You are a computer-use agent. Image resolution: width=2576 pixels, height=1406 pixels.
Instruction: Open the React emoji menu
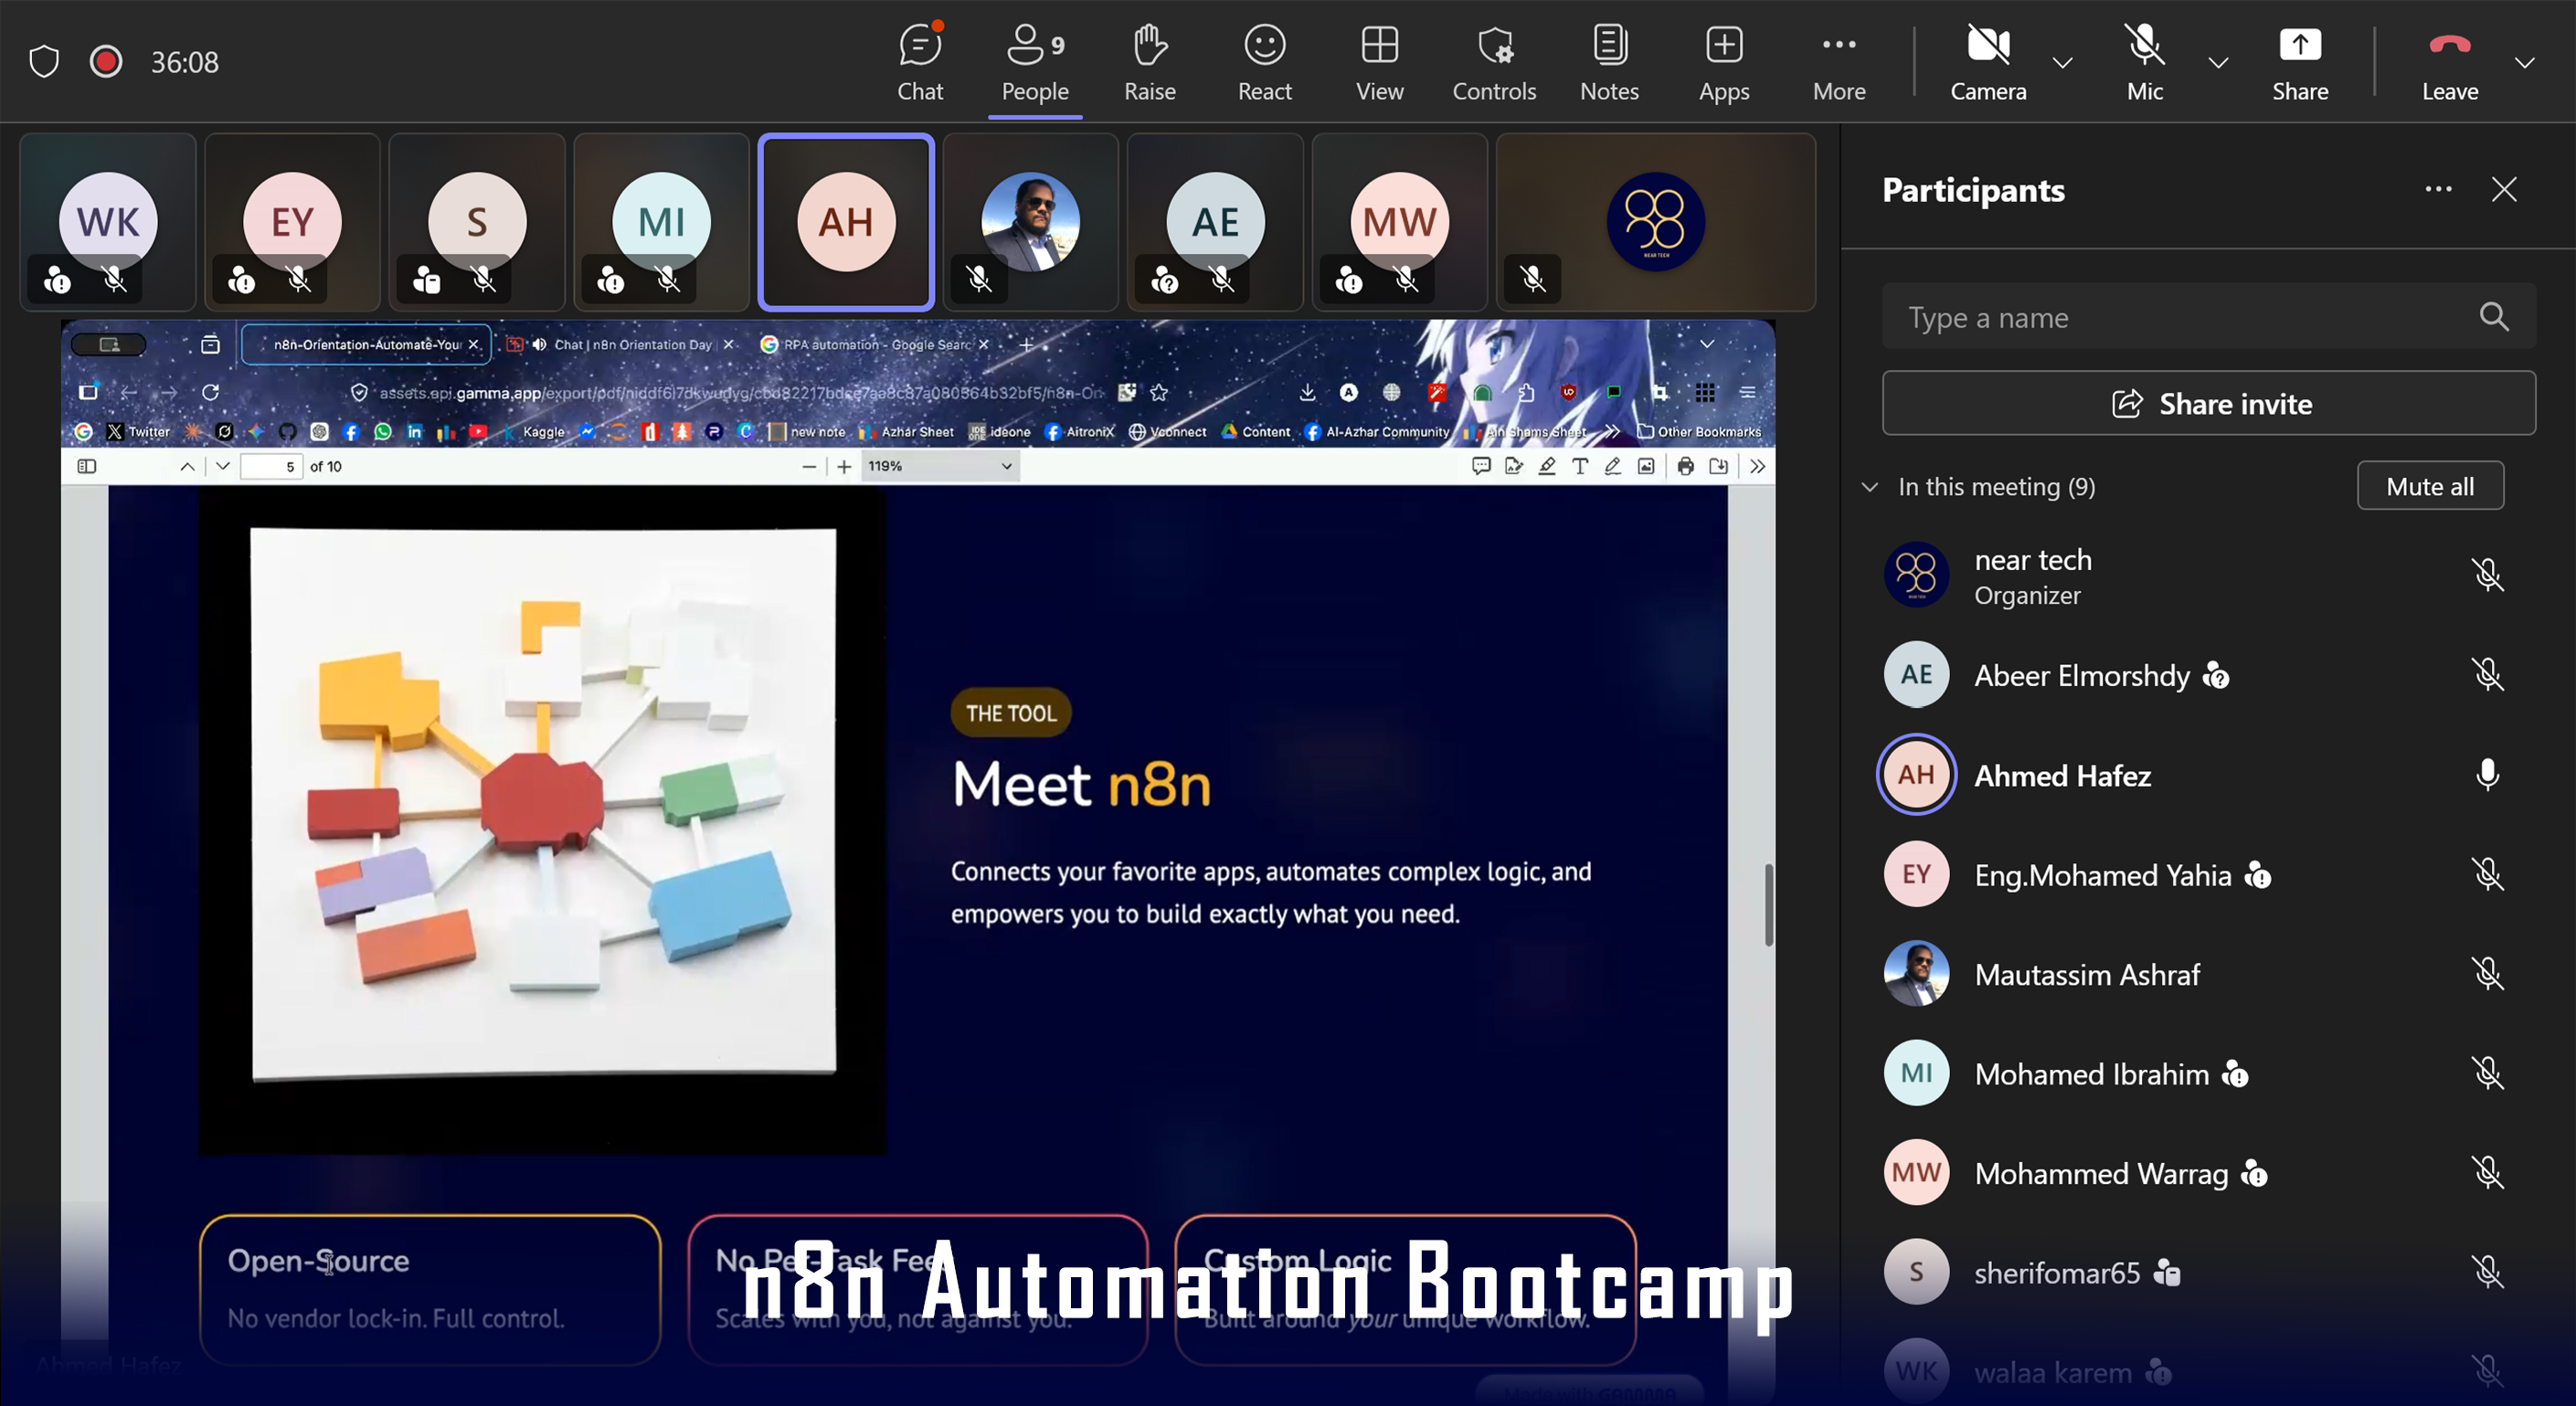pos(1265,62)
